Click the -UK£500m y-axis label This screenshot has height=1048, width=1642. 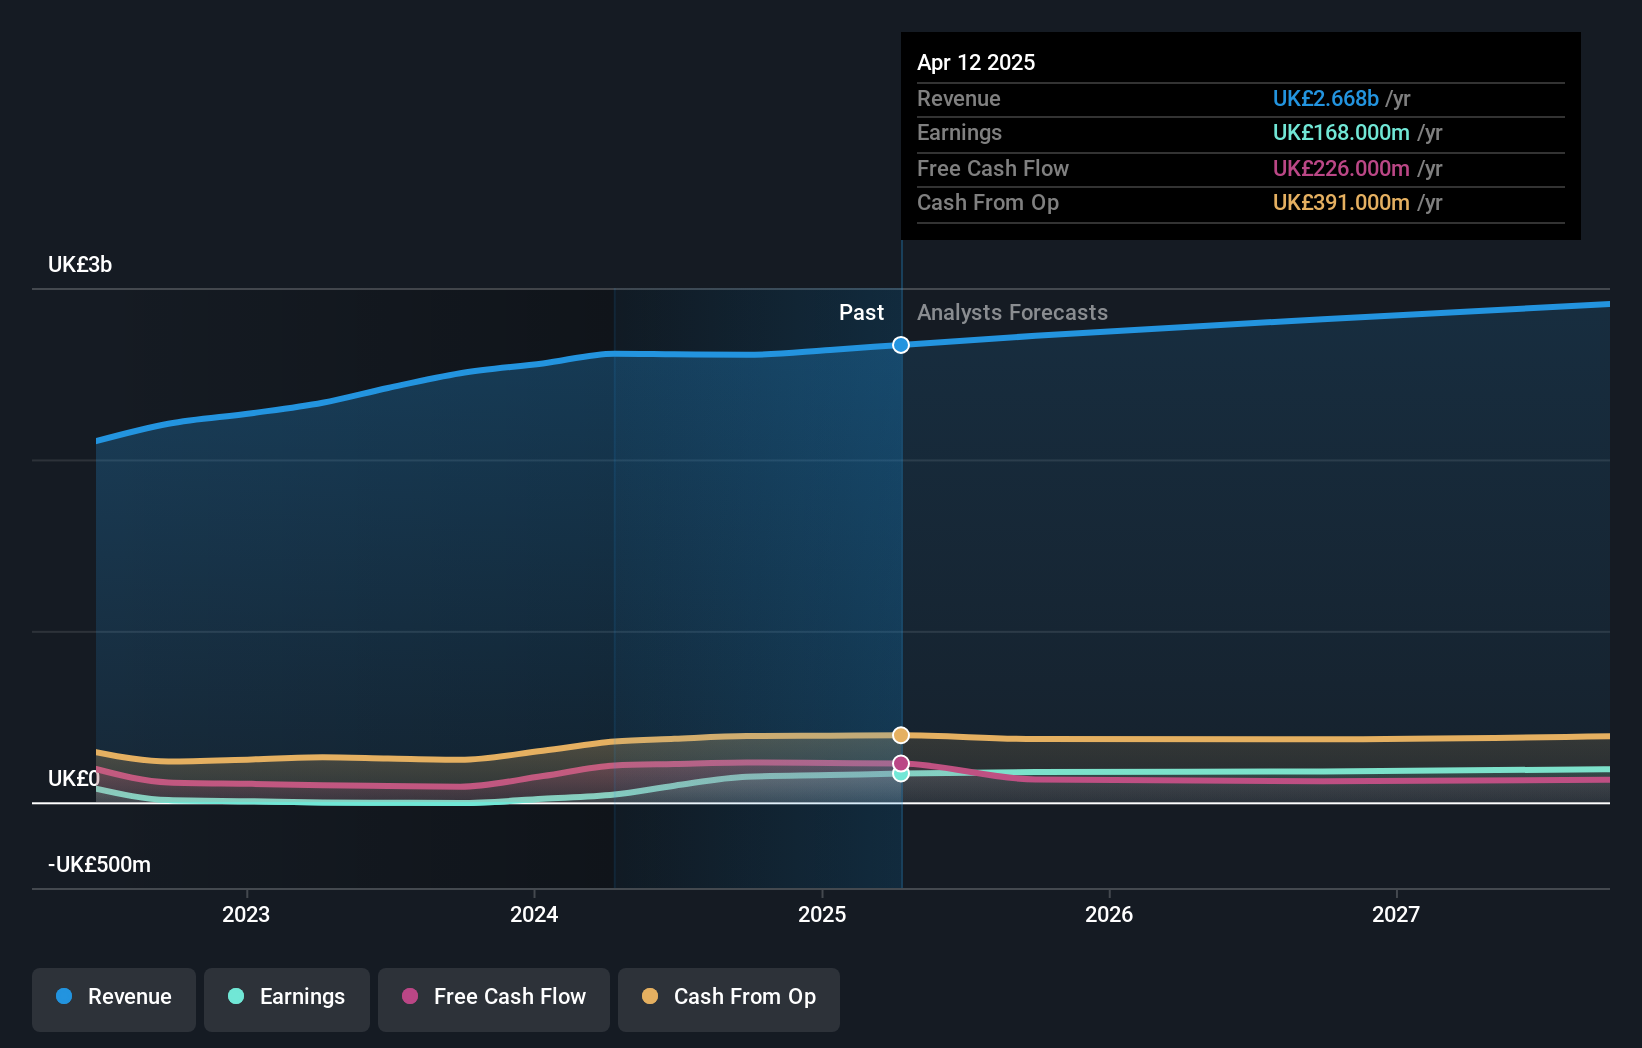[x=99, y=865]
